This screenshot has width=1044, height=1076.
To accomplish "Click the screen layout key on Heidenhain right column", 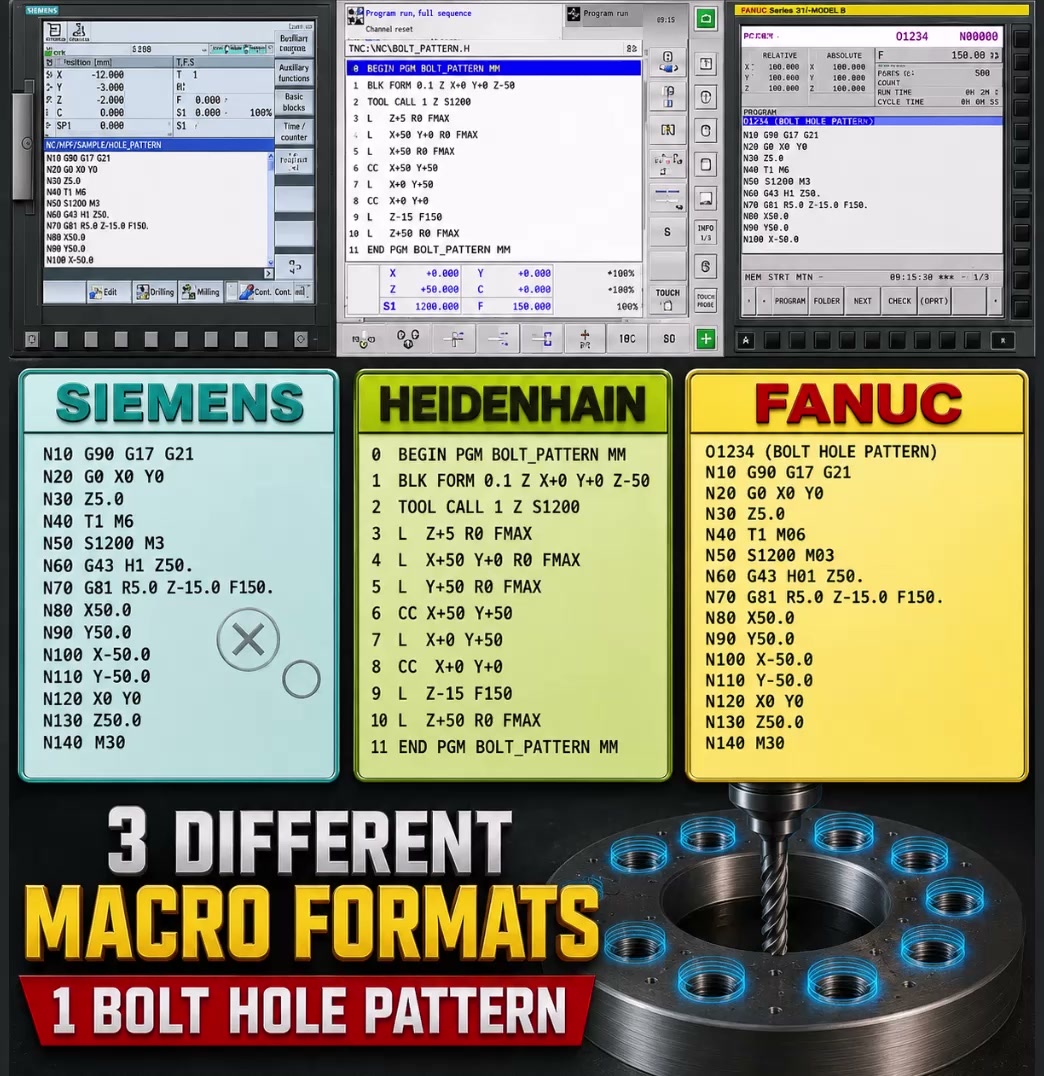I will click(706, 199).
